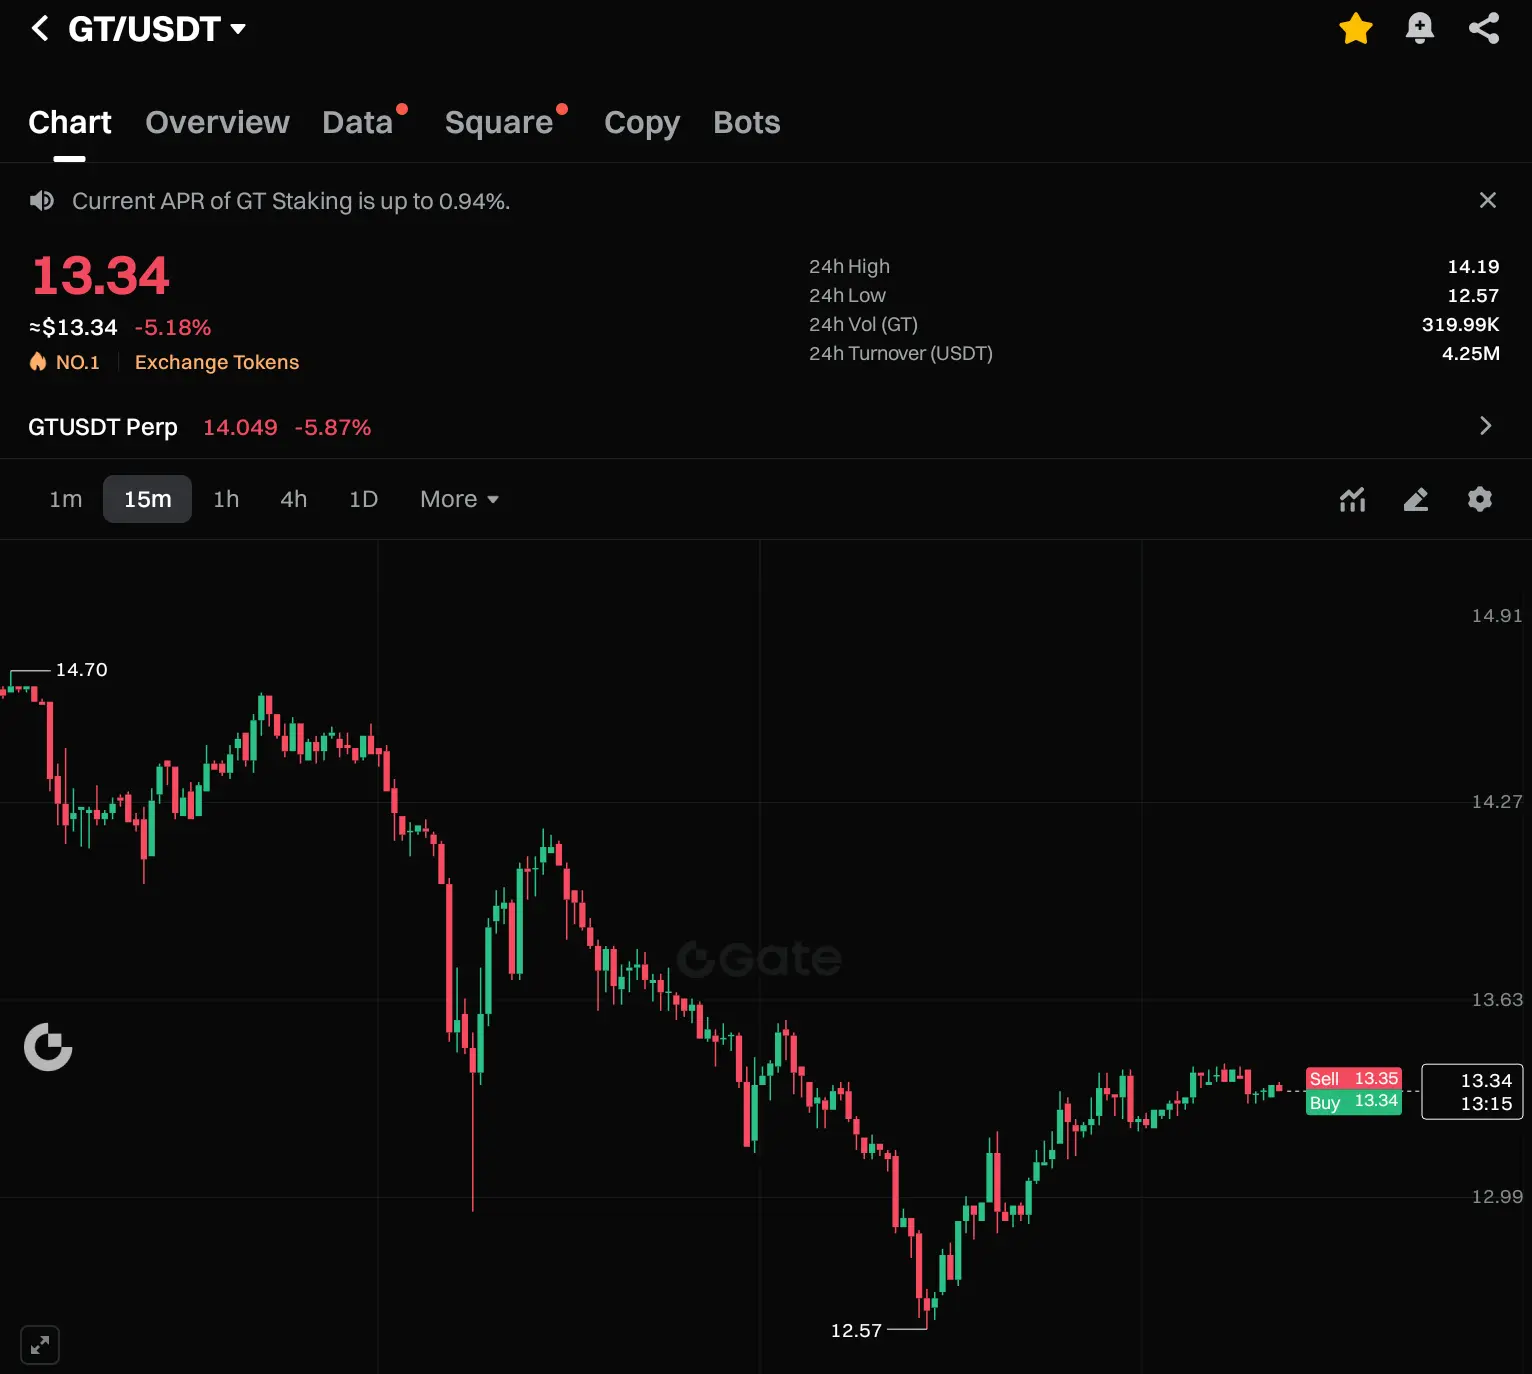Select the 4h timeframe
The width and height of the screenshot is (1532, 1374).
[294, 499]
